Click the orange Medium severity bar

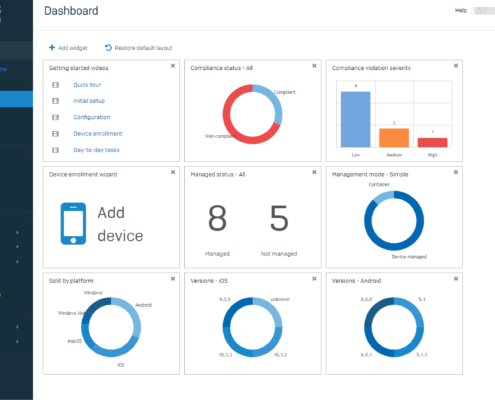(394, 138)
